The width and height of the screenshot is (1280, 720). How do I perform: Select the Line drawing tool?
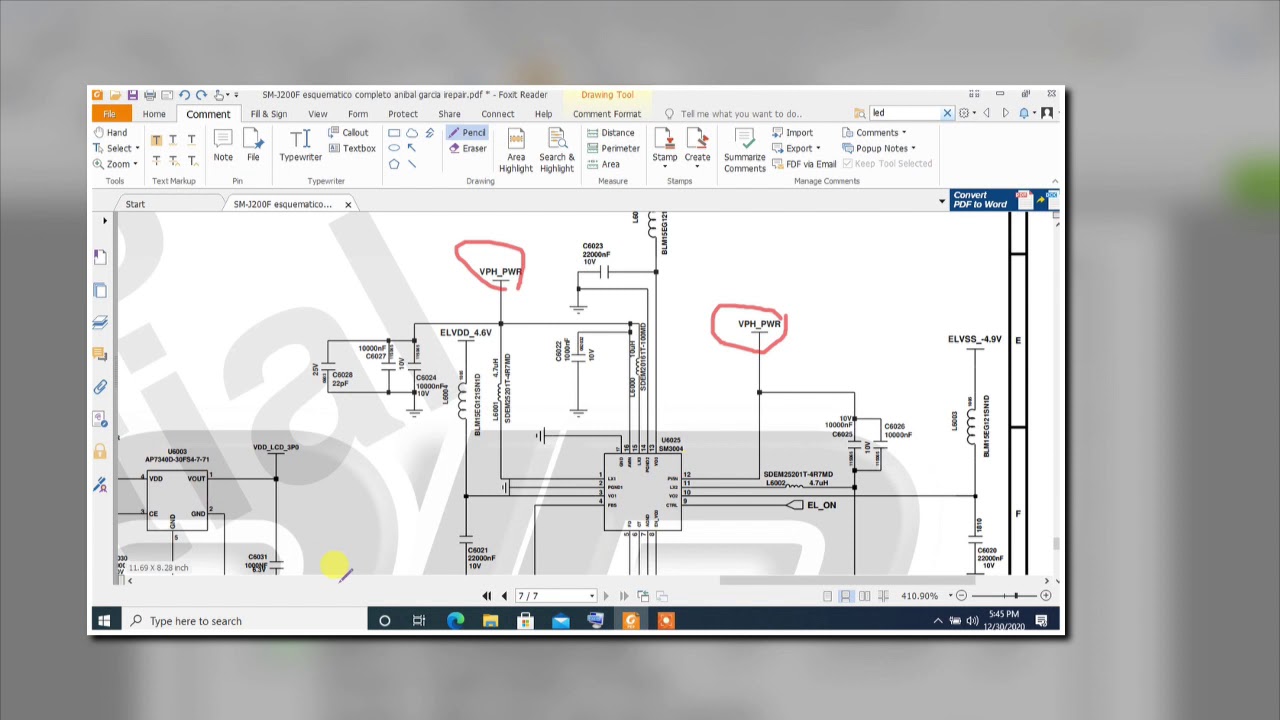point(412,164)
